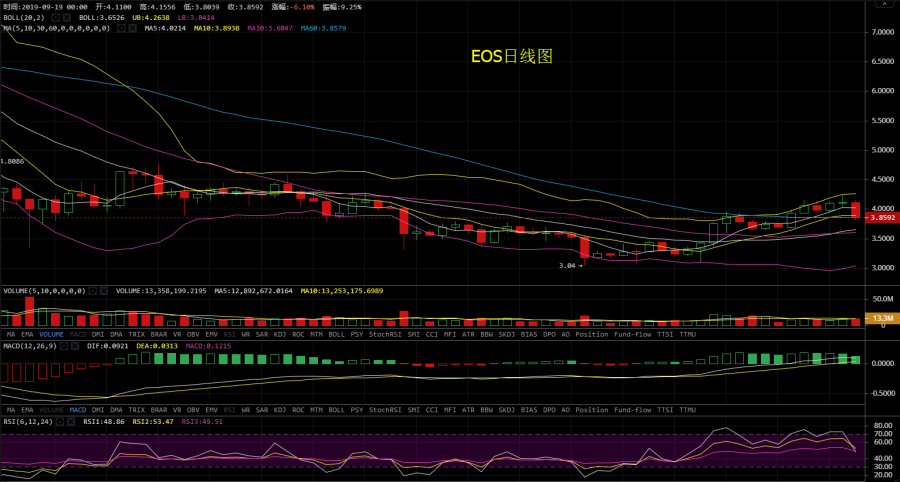Viewport: 900px width, 482px height.
Task: Click the RSI2:53.47 legend value
Action: [x=153, y=421]
